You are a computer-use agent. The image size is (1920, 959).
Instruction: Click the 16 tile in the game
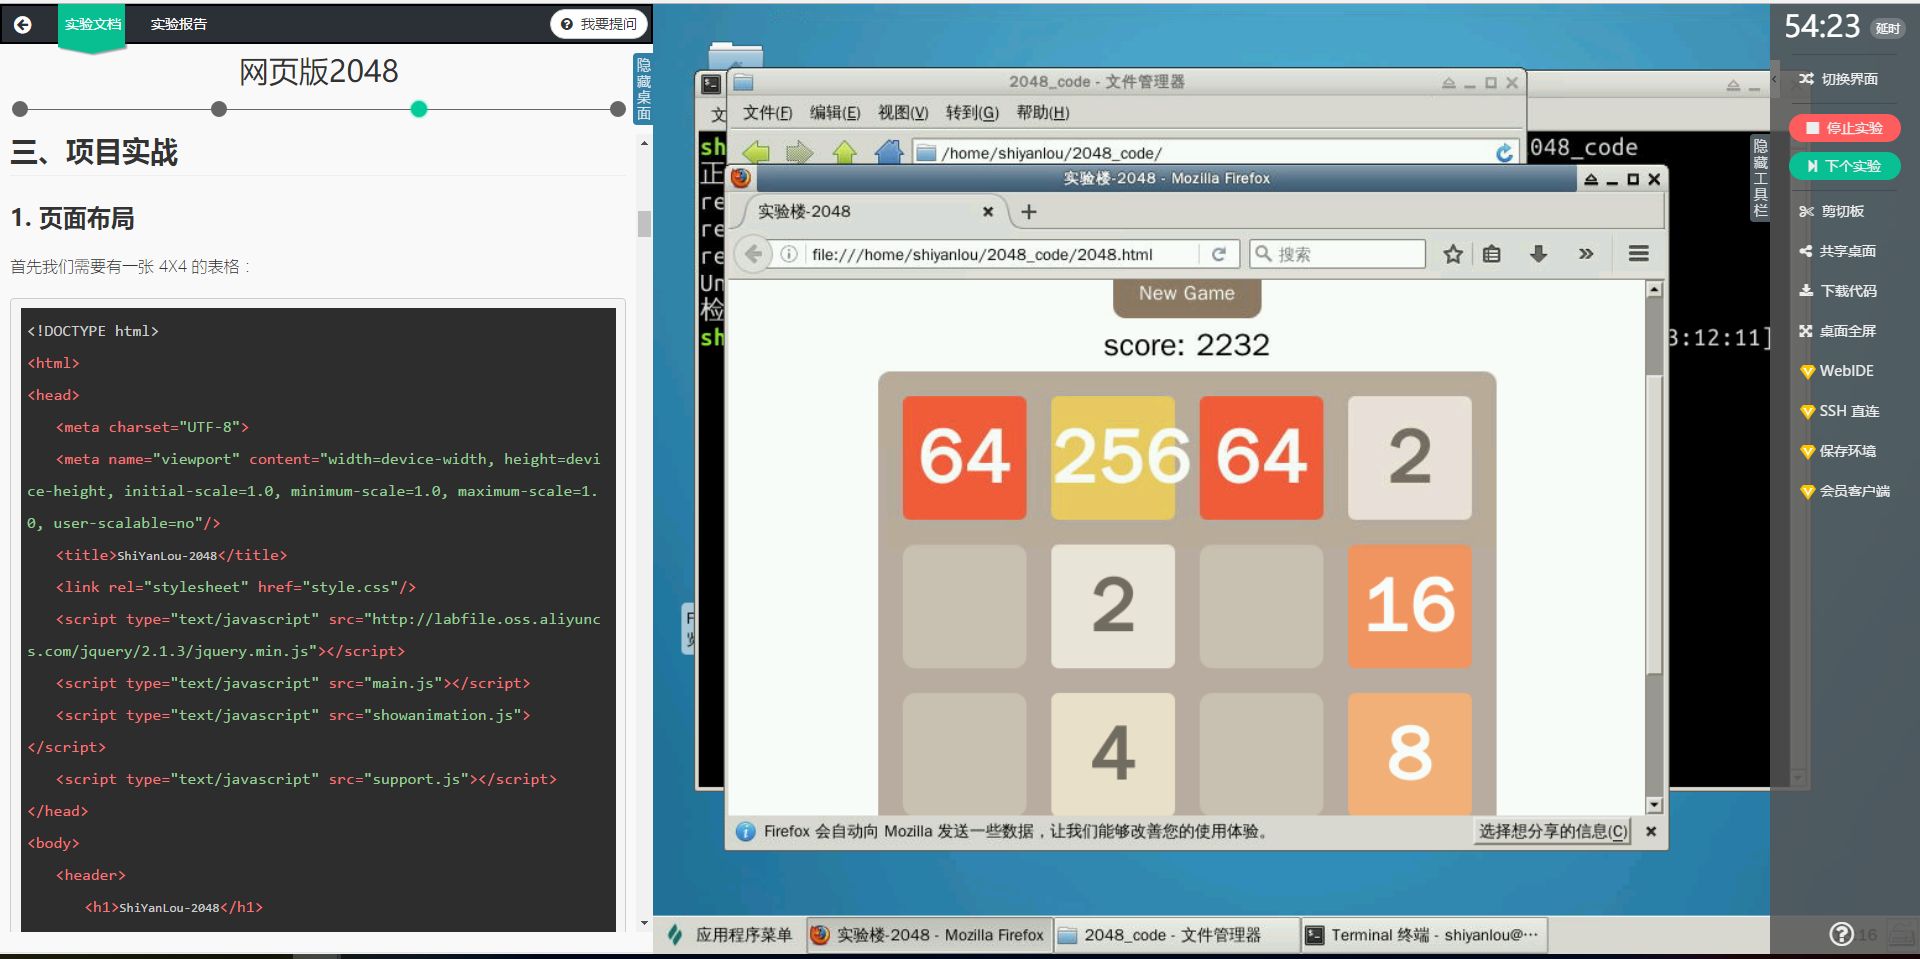coord(1410,606)
